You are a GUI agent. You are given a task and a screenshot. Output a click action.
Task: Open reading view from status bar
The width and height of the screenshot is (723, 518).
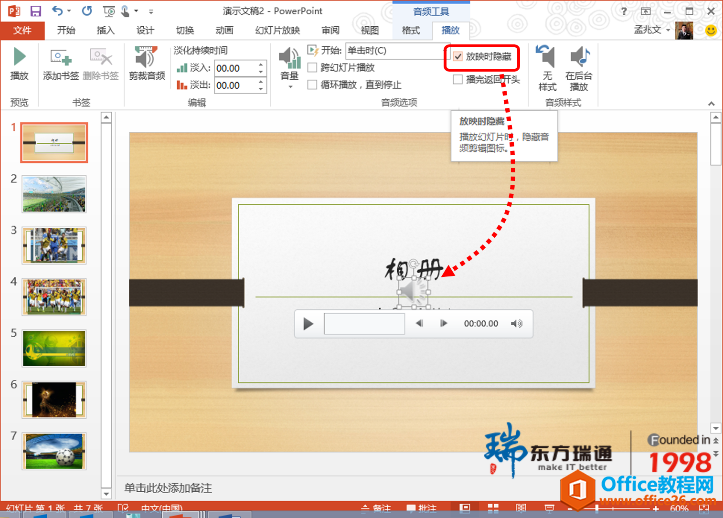point(521,508)
